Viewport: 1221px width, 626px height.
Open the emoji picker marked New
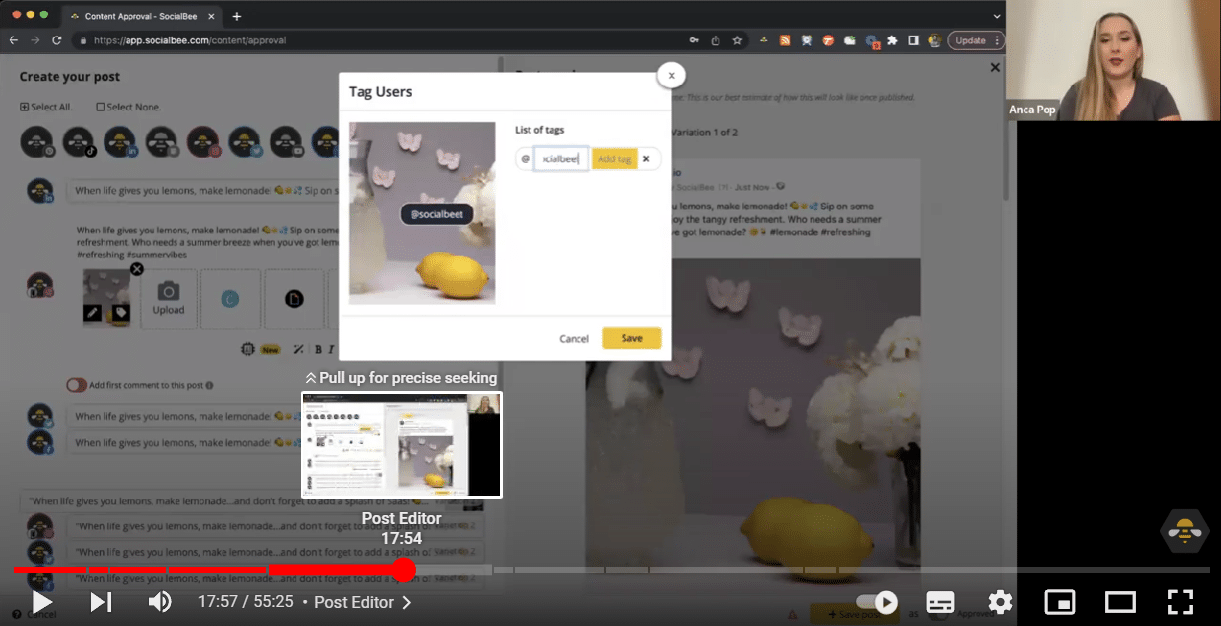pos(248,349)
